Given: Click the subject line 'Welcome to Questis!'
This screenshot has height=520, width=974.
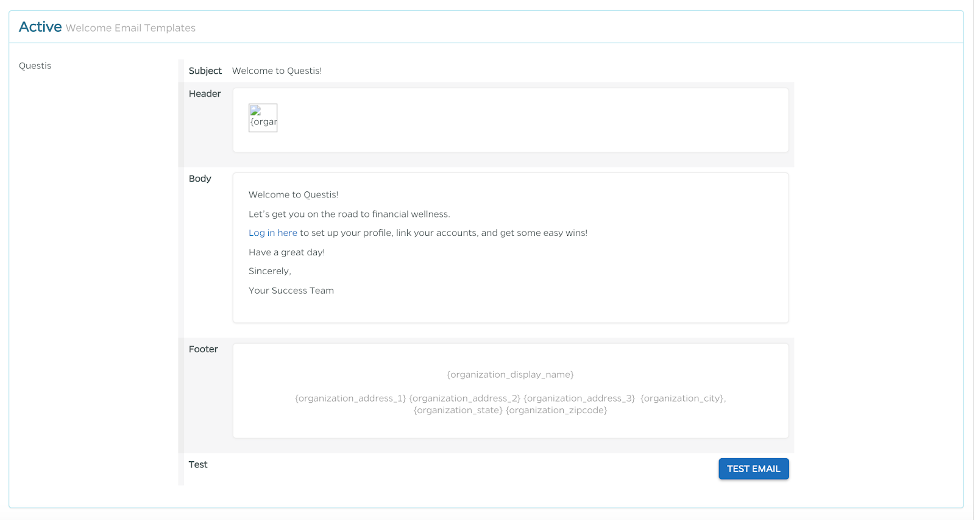Looking at the screenshot, I should (x=277, y=71).
